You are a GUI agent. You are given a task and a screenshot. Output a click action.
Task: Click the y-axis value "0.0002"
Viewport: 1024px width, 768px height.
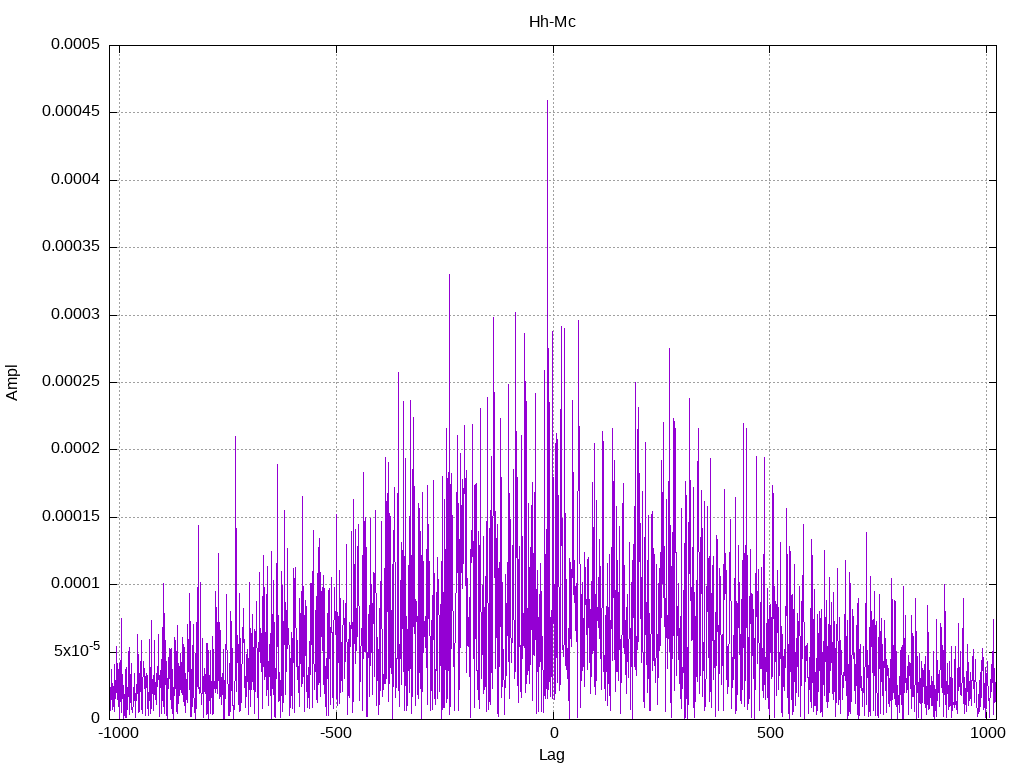[76, 449]
